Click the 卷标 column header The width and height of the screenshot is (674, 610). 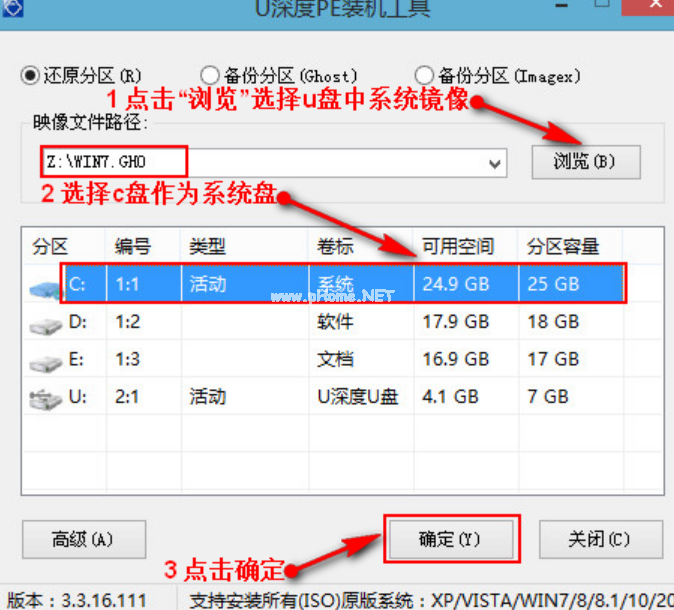(335, 246)
